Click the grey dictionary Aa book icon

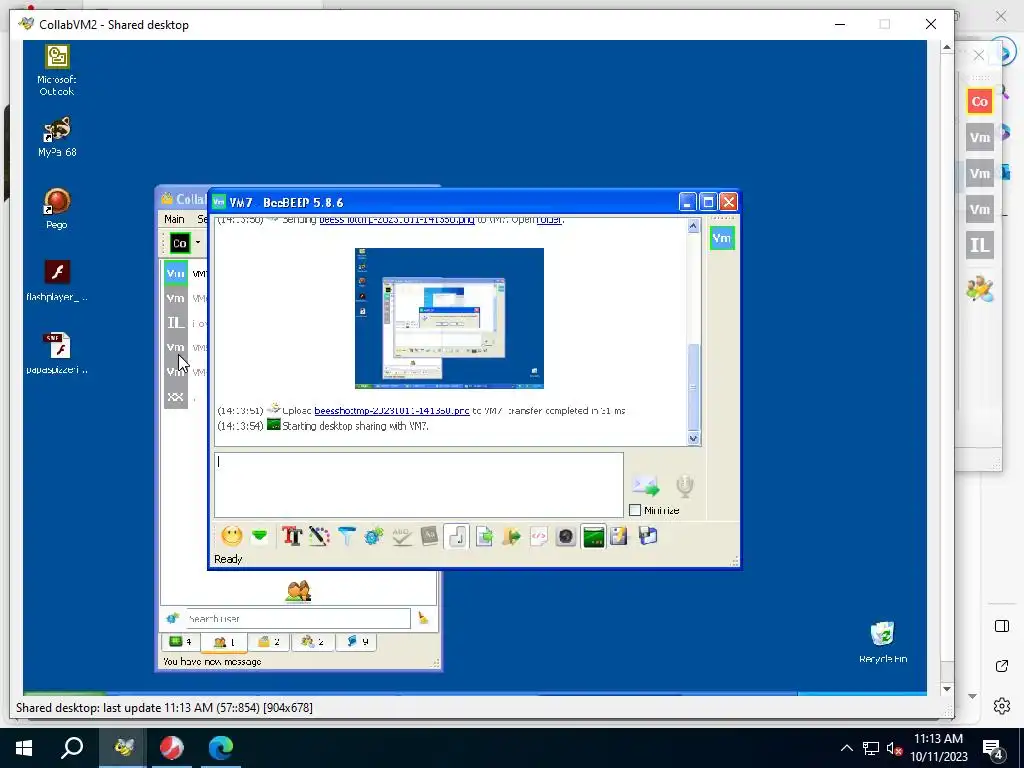click(x=429, y=536)
